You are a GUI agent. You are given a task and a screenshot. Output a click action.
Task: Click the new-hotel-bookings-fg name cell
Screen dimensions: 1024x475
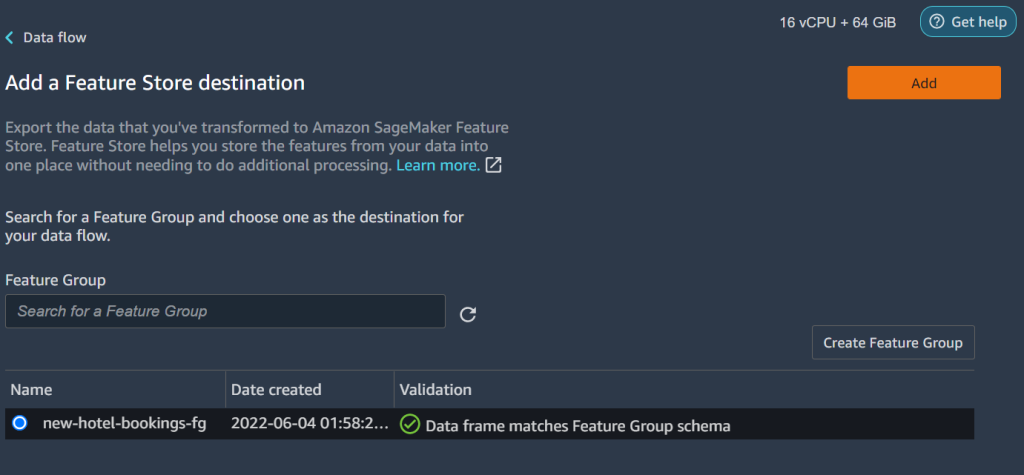[x=124, y=424]
